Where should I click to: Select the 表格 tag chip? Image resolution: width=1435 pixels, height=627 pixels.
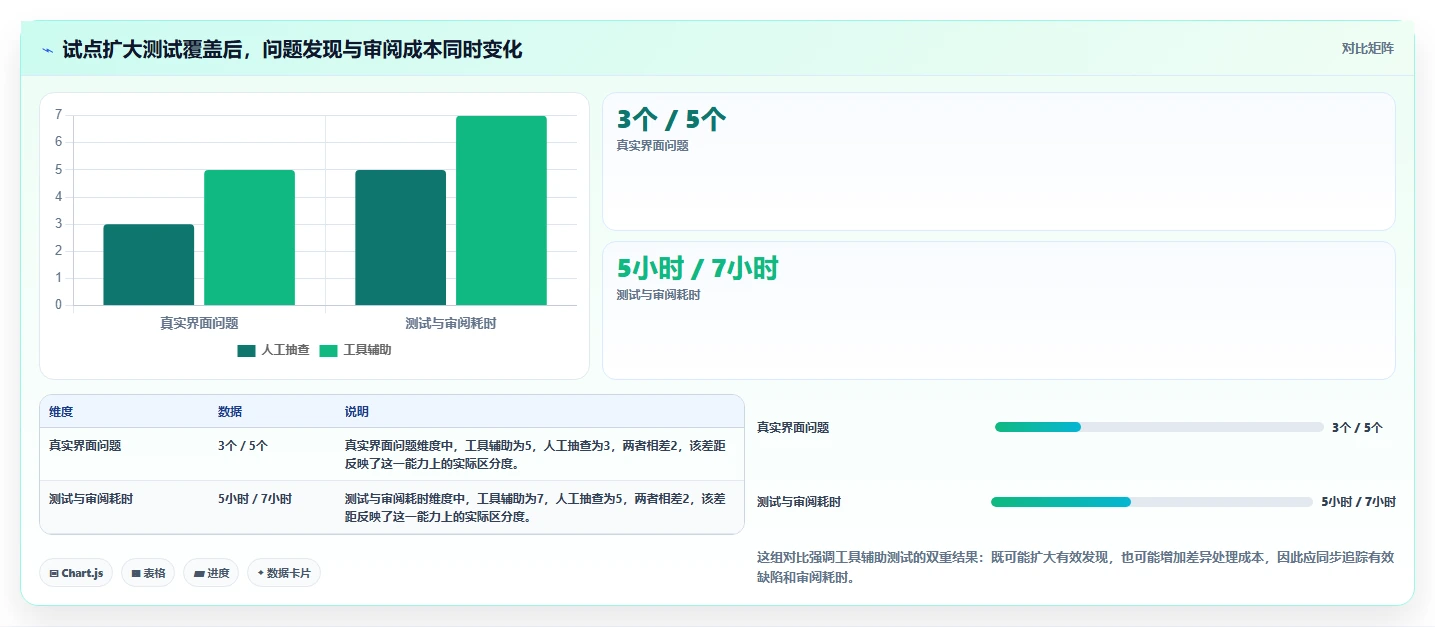click(x=148, y=573)
